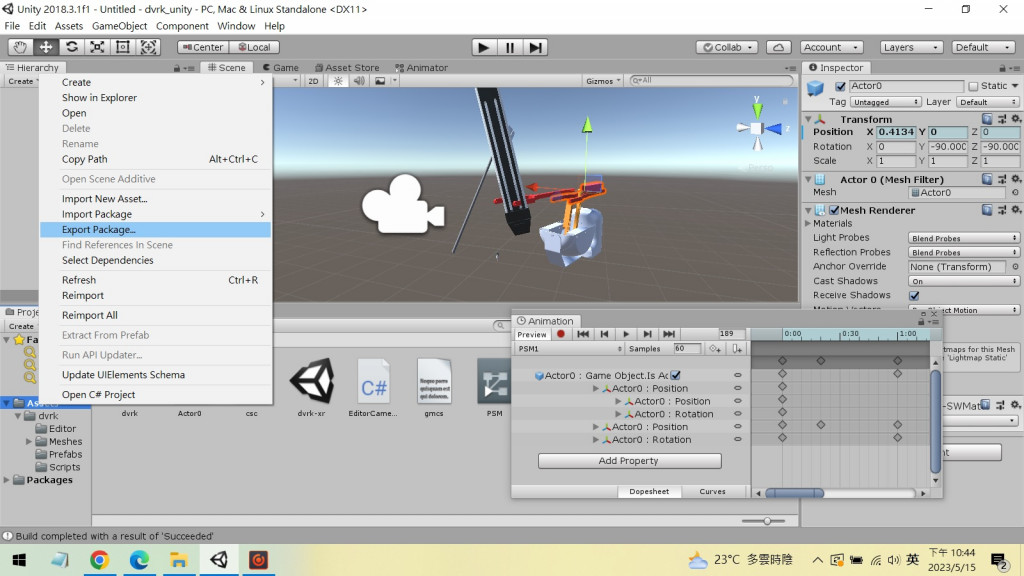
Task: Add keyframe button in Animation window
Action: (715, 349)
